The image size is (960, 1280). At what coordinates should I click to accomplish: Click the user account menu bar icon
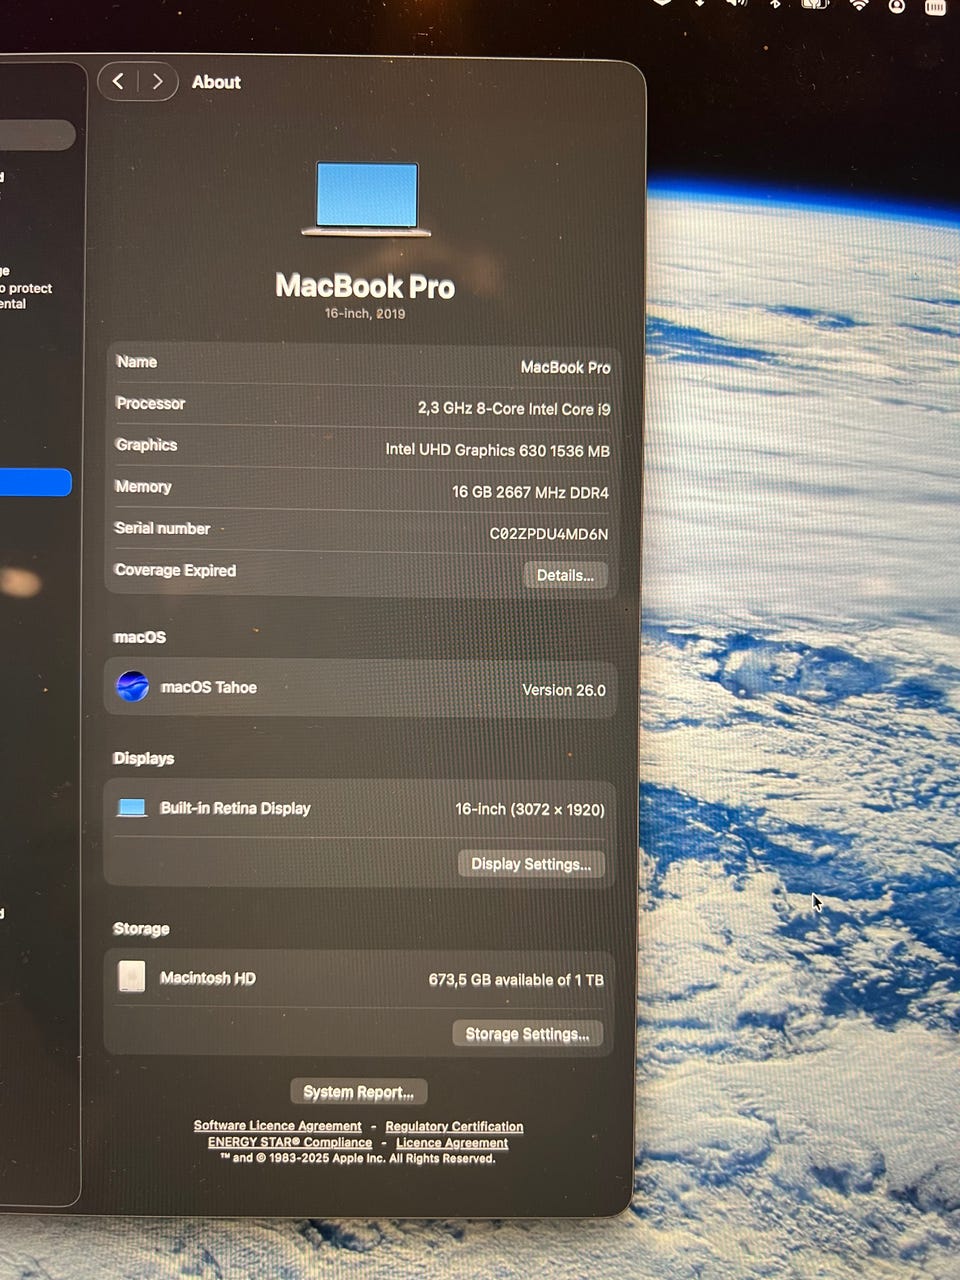(897, 6)
